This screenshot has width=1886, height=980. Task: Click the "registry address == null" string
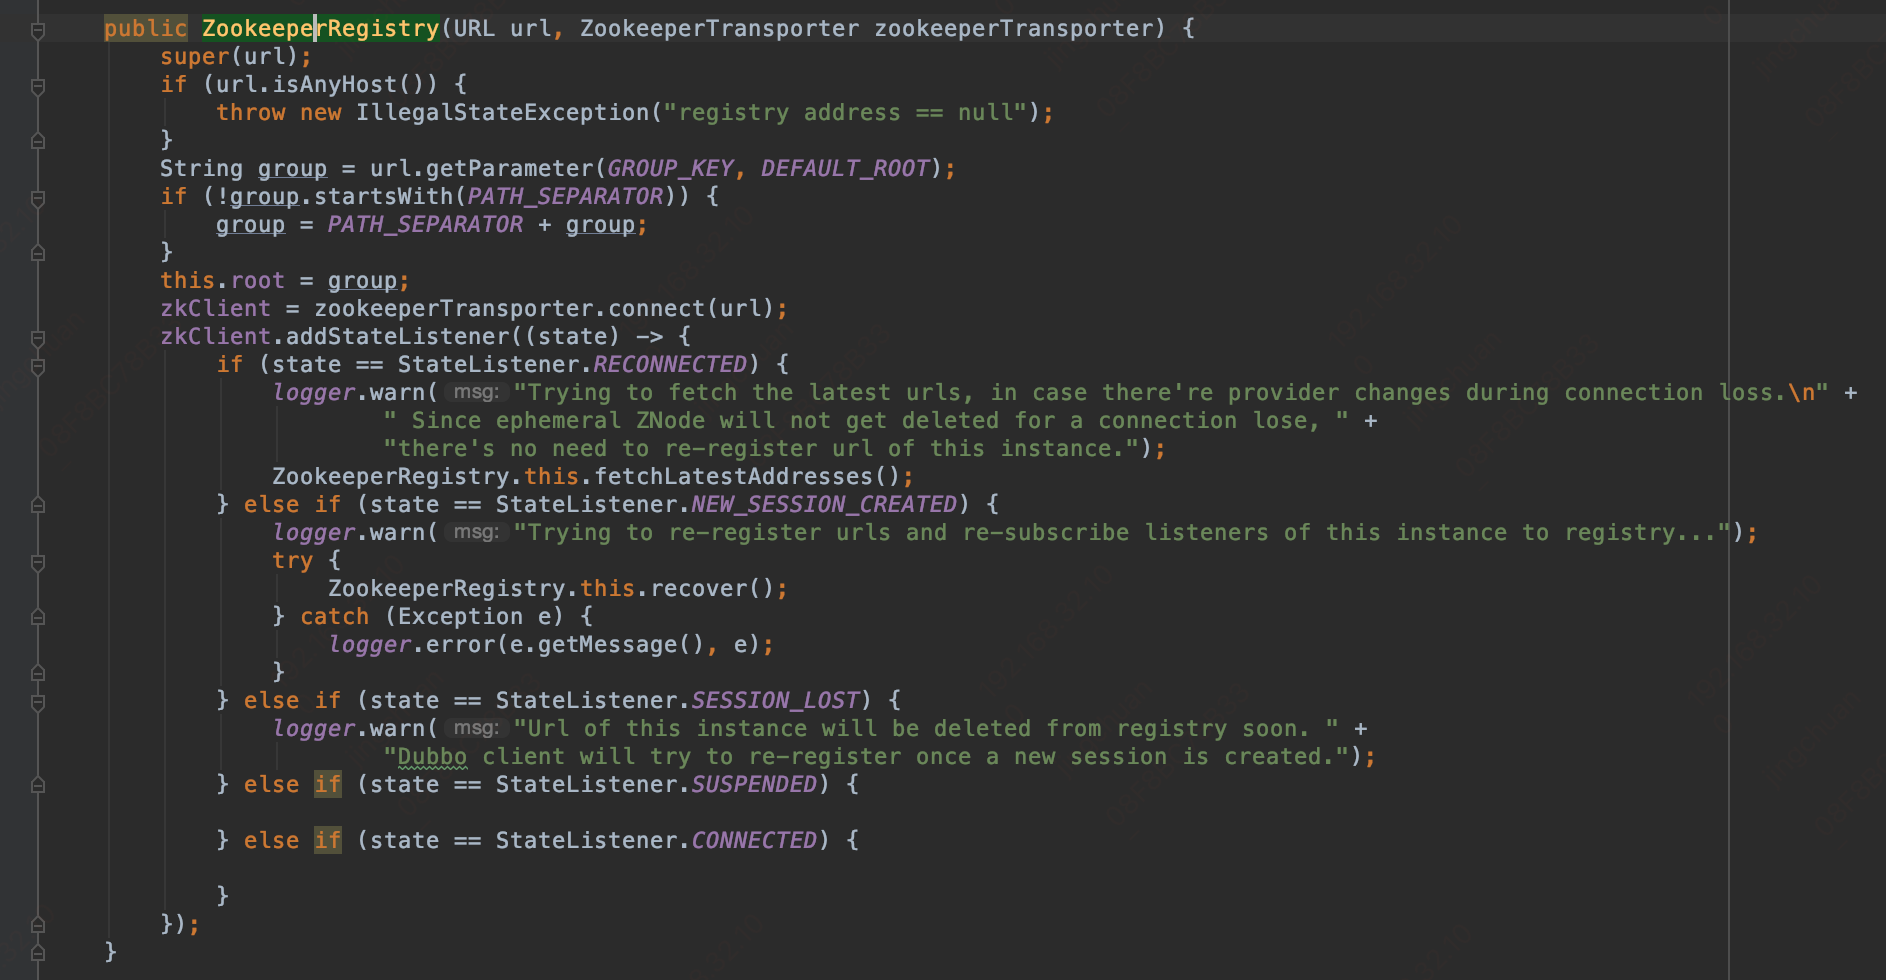846,113
